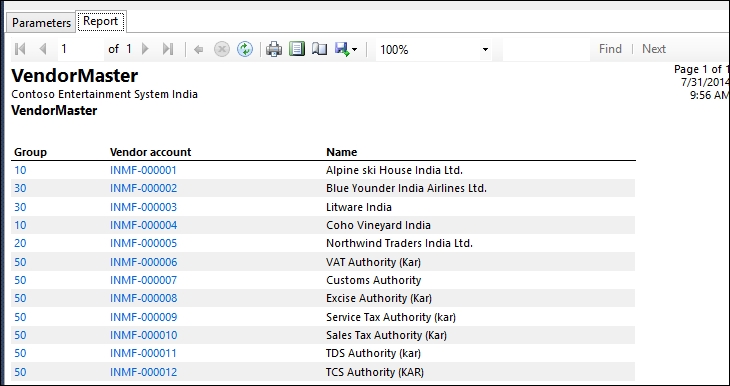This screenshot has height=386, width=730.
Task: Select name Sales Tax Authority (Kar)
Action: (386, 335)
